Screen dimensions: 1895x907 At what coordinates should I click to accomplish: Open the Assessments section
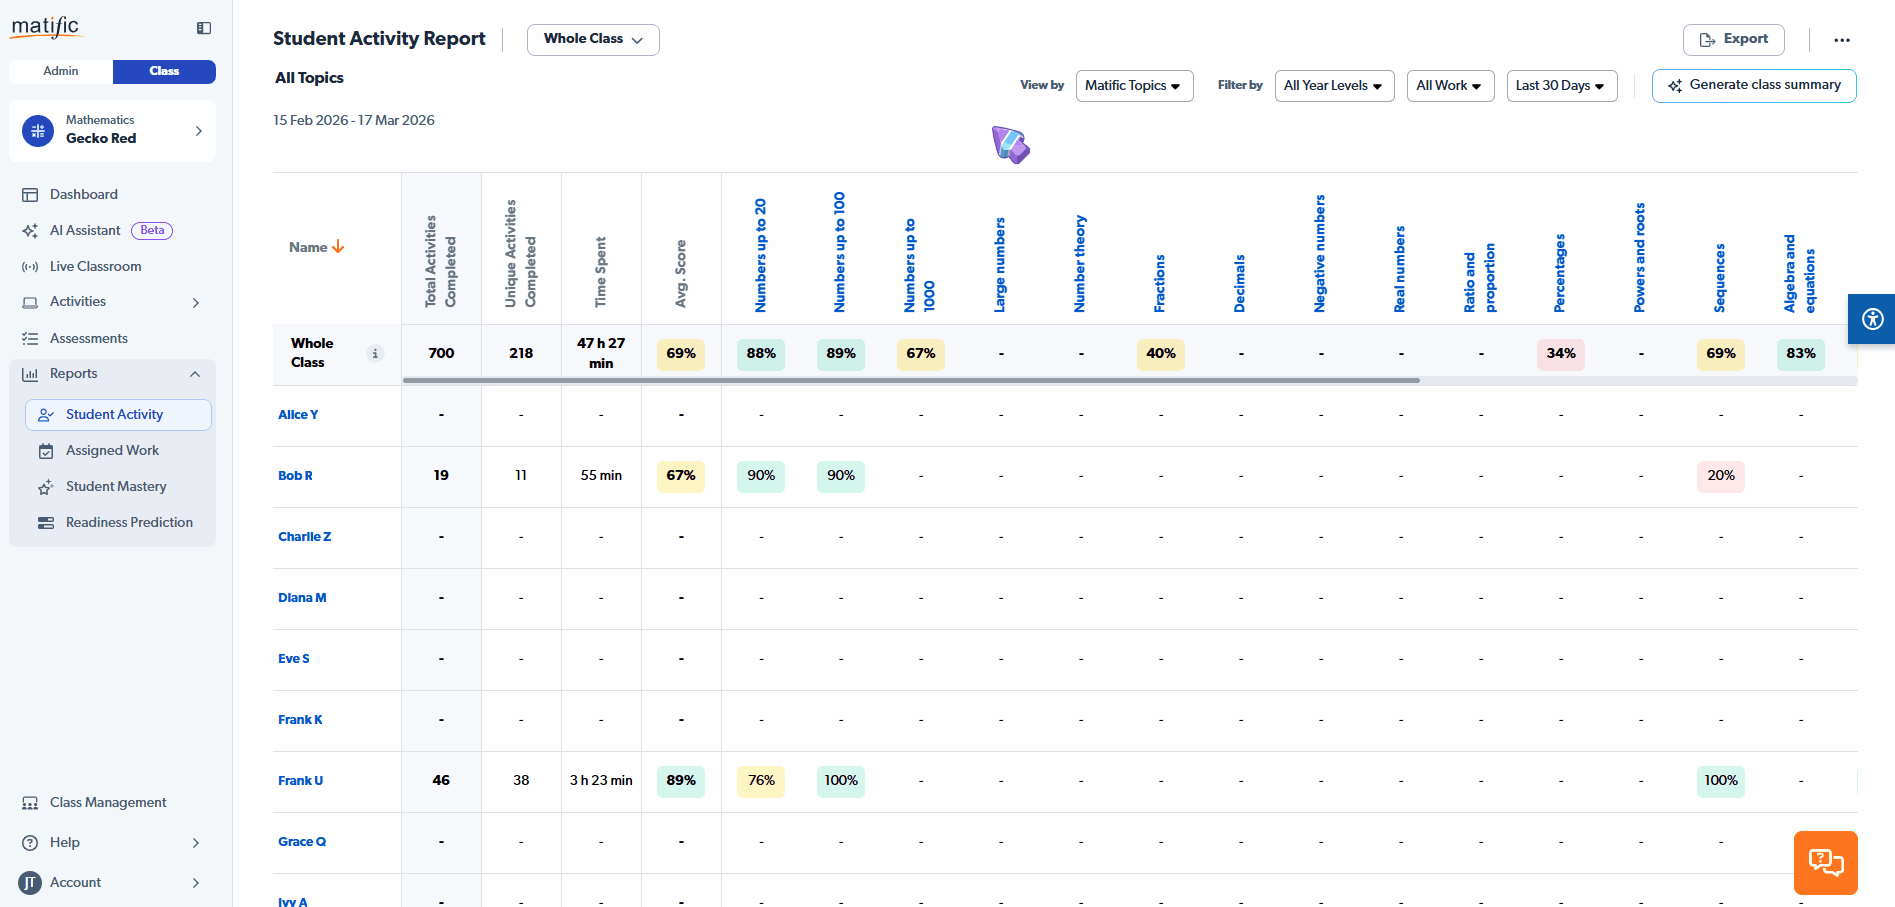(x=88, y=338)
